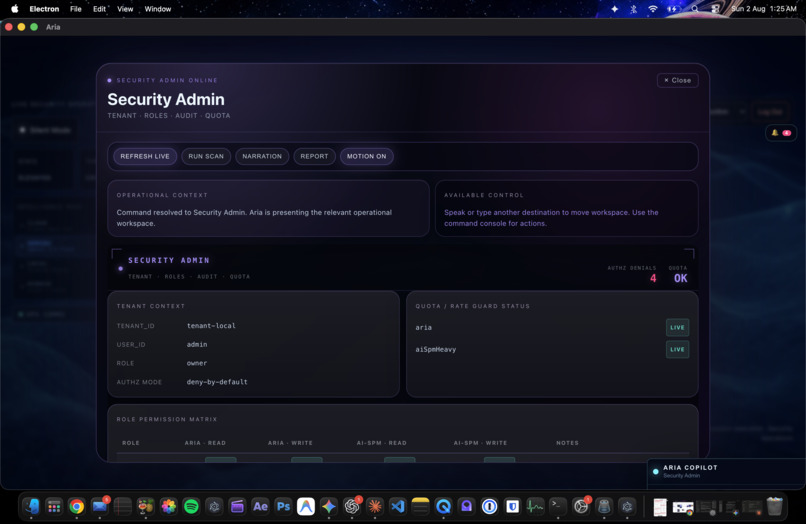Image resolution: width=806 pixels, height=524 pixels.
Task: Open the Edit menu
Action: tap(99, 9)
